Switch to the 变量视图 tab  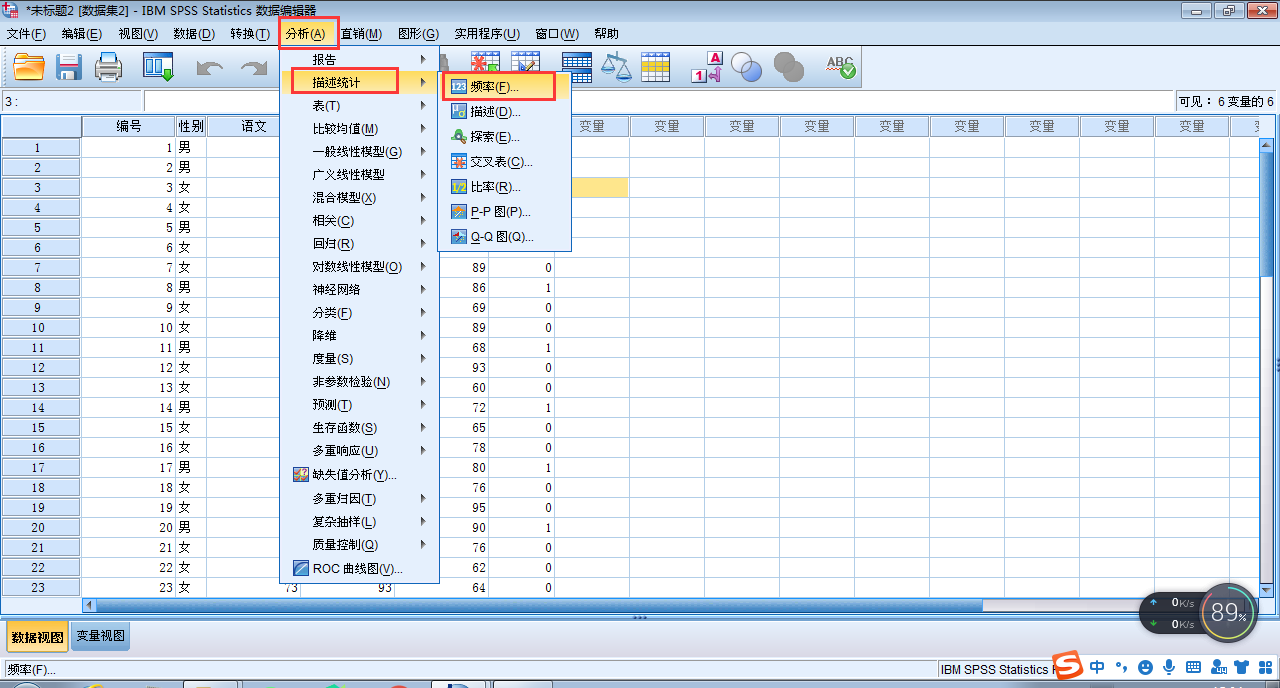point(100,636)
